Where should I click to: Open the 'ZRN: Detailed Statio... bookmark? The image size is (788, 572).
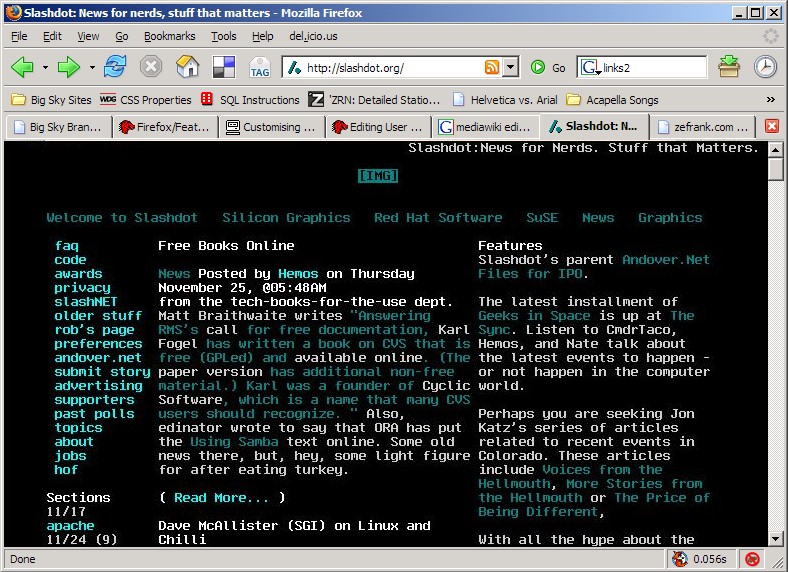pyautogui.click(x=374, y=100)
